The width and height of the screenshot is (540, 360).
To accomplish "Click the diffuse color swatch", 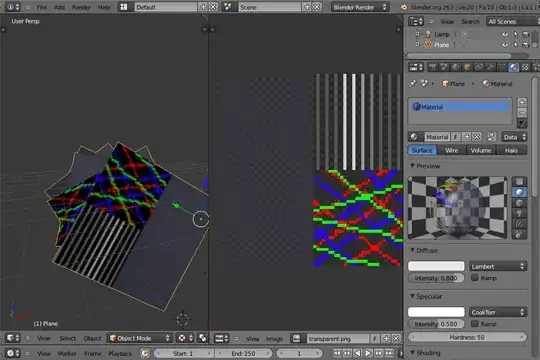I will (x=436, y=266).
